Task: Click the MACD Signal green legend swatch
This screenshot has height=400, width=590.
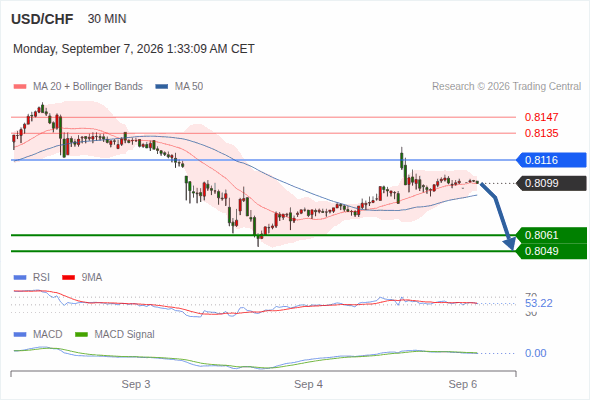Action: (x=81, y=335)
